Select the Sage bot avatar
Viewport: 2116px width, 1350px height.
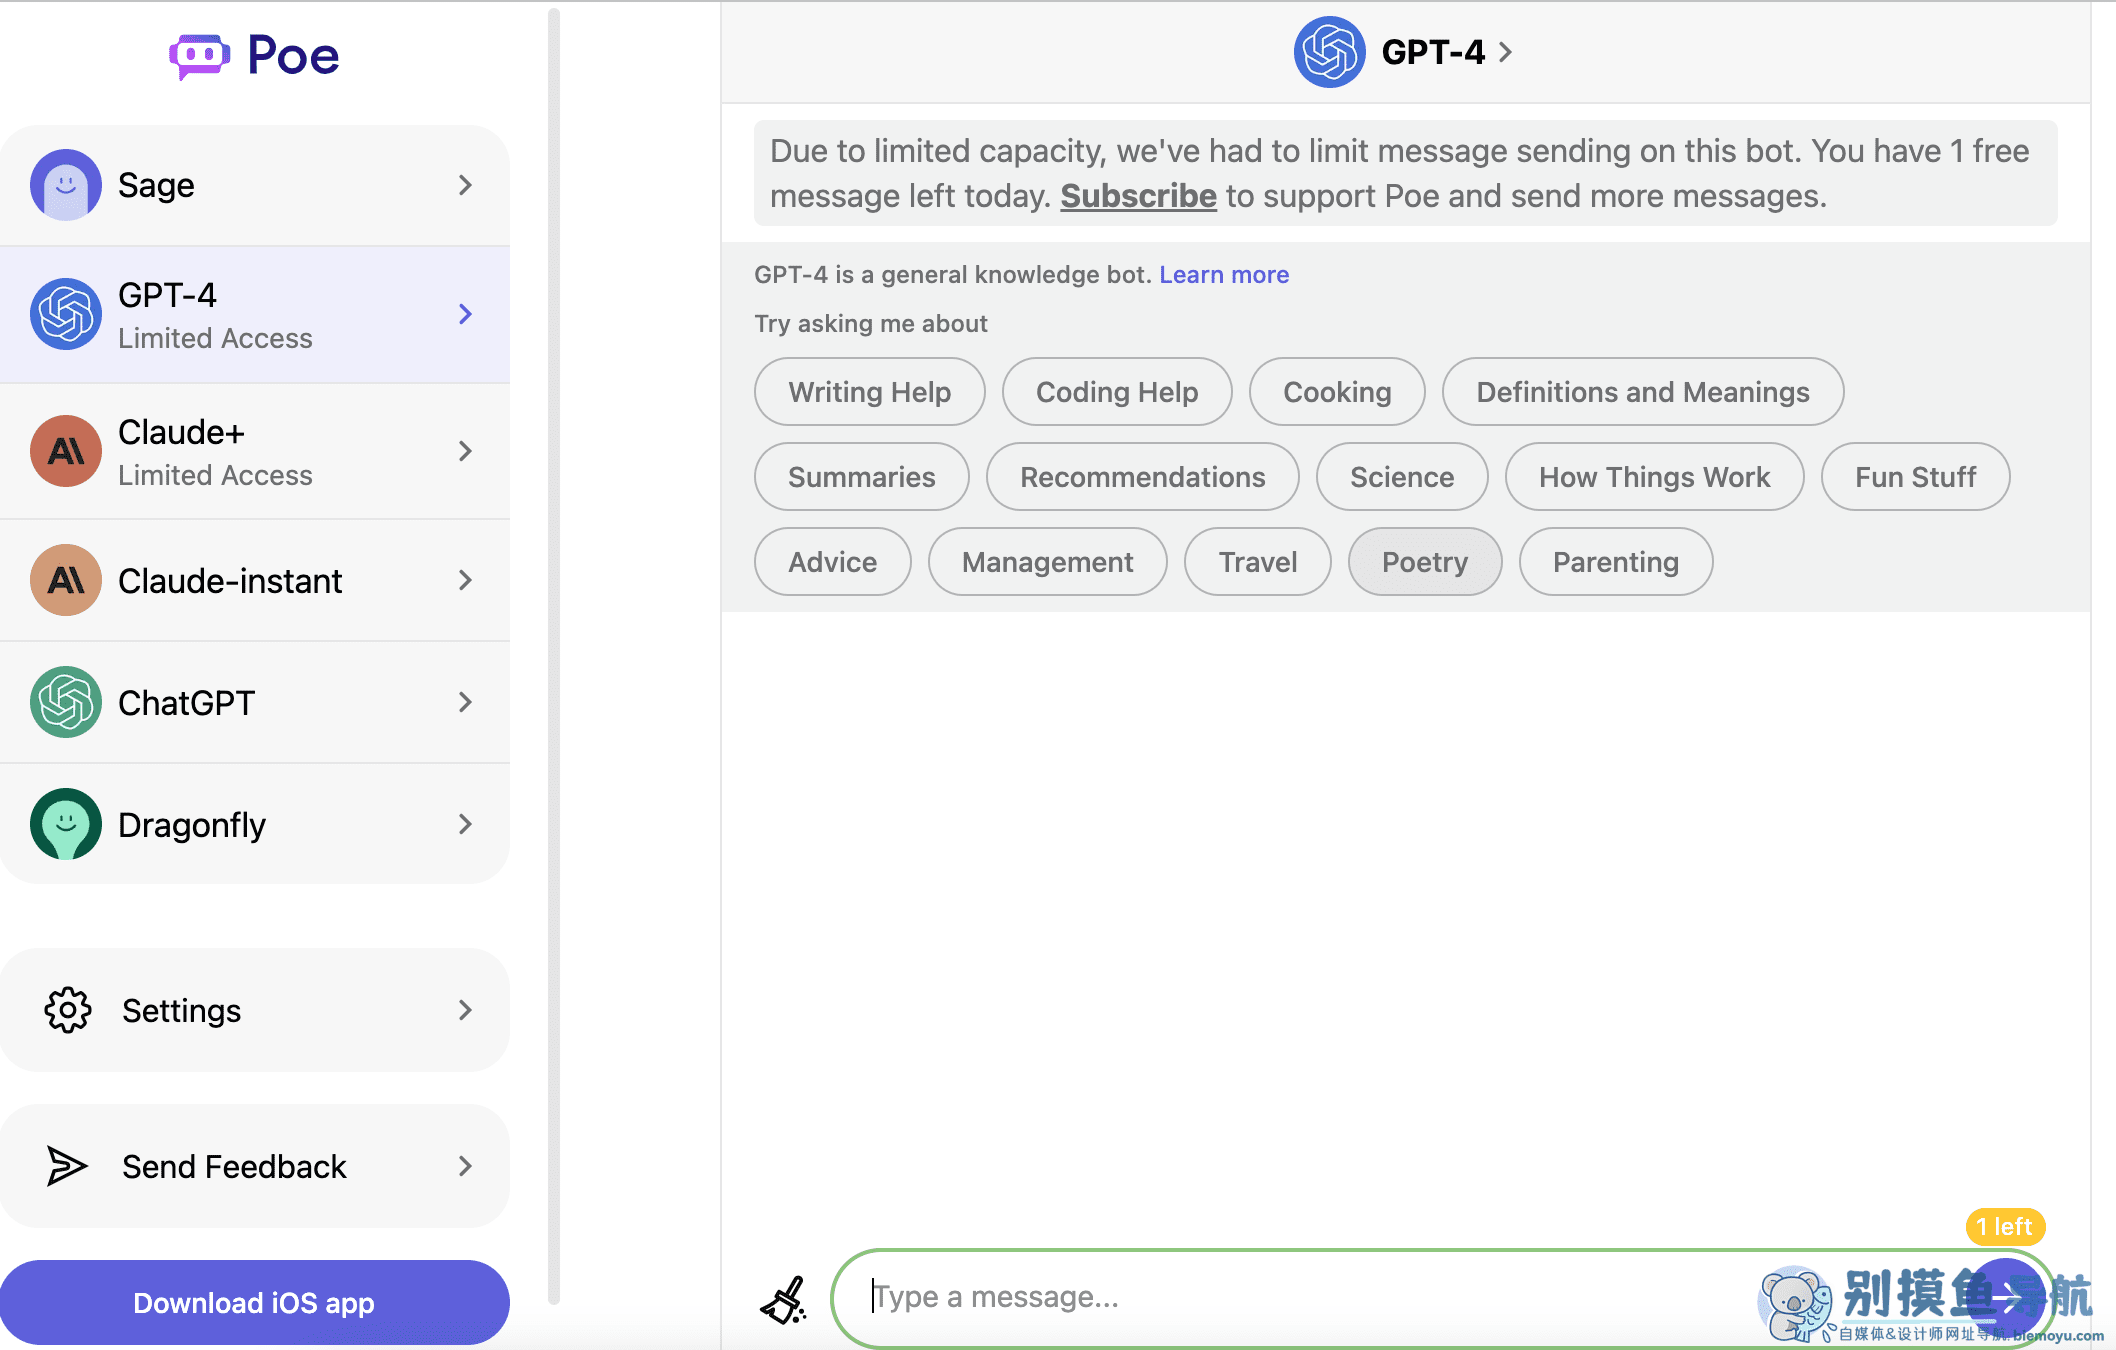pos(66,185)
